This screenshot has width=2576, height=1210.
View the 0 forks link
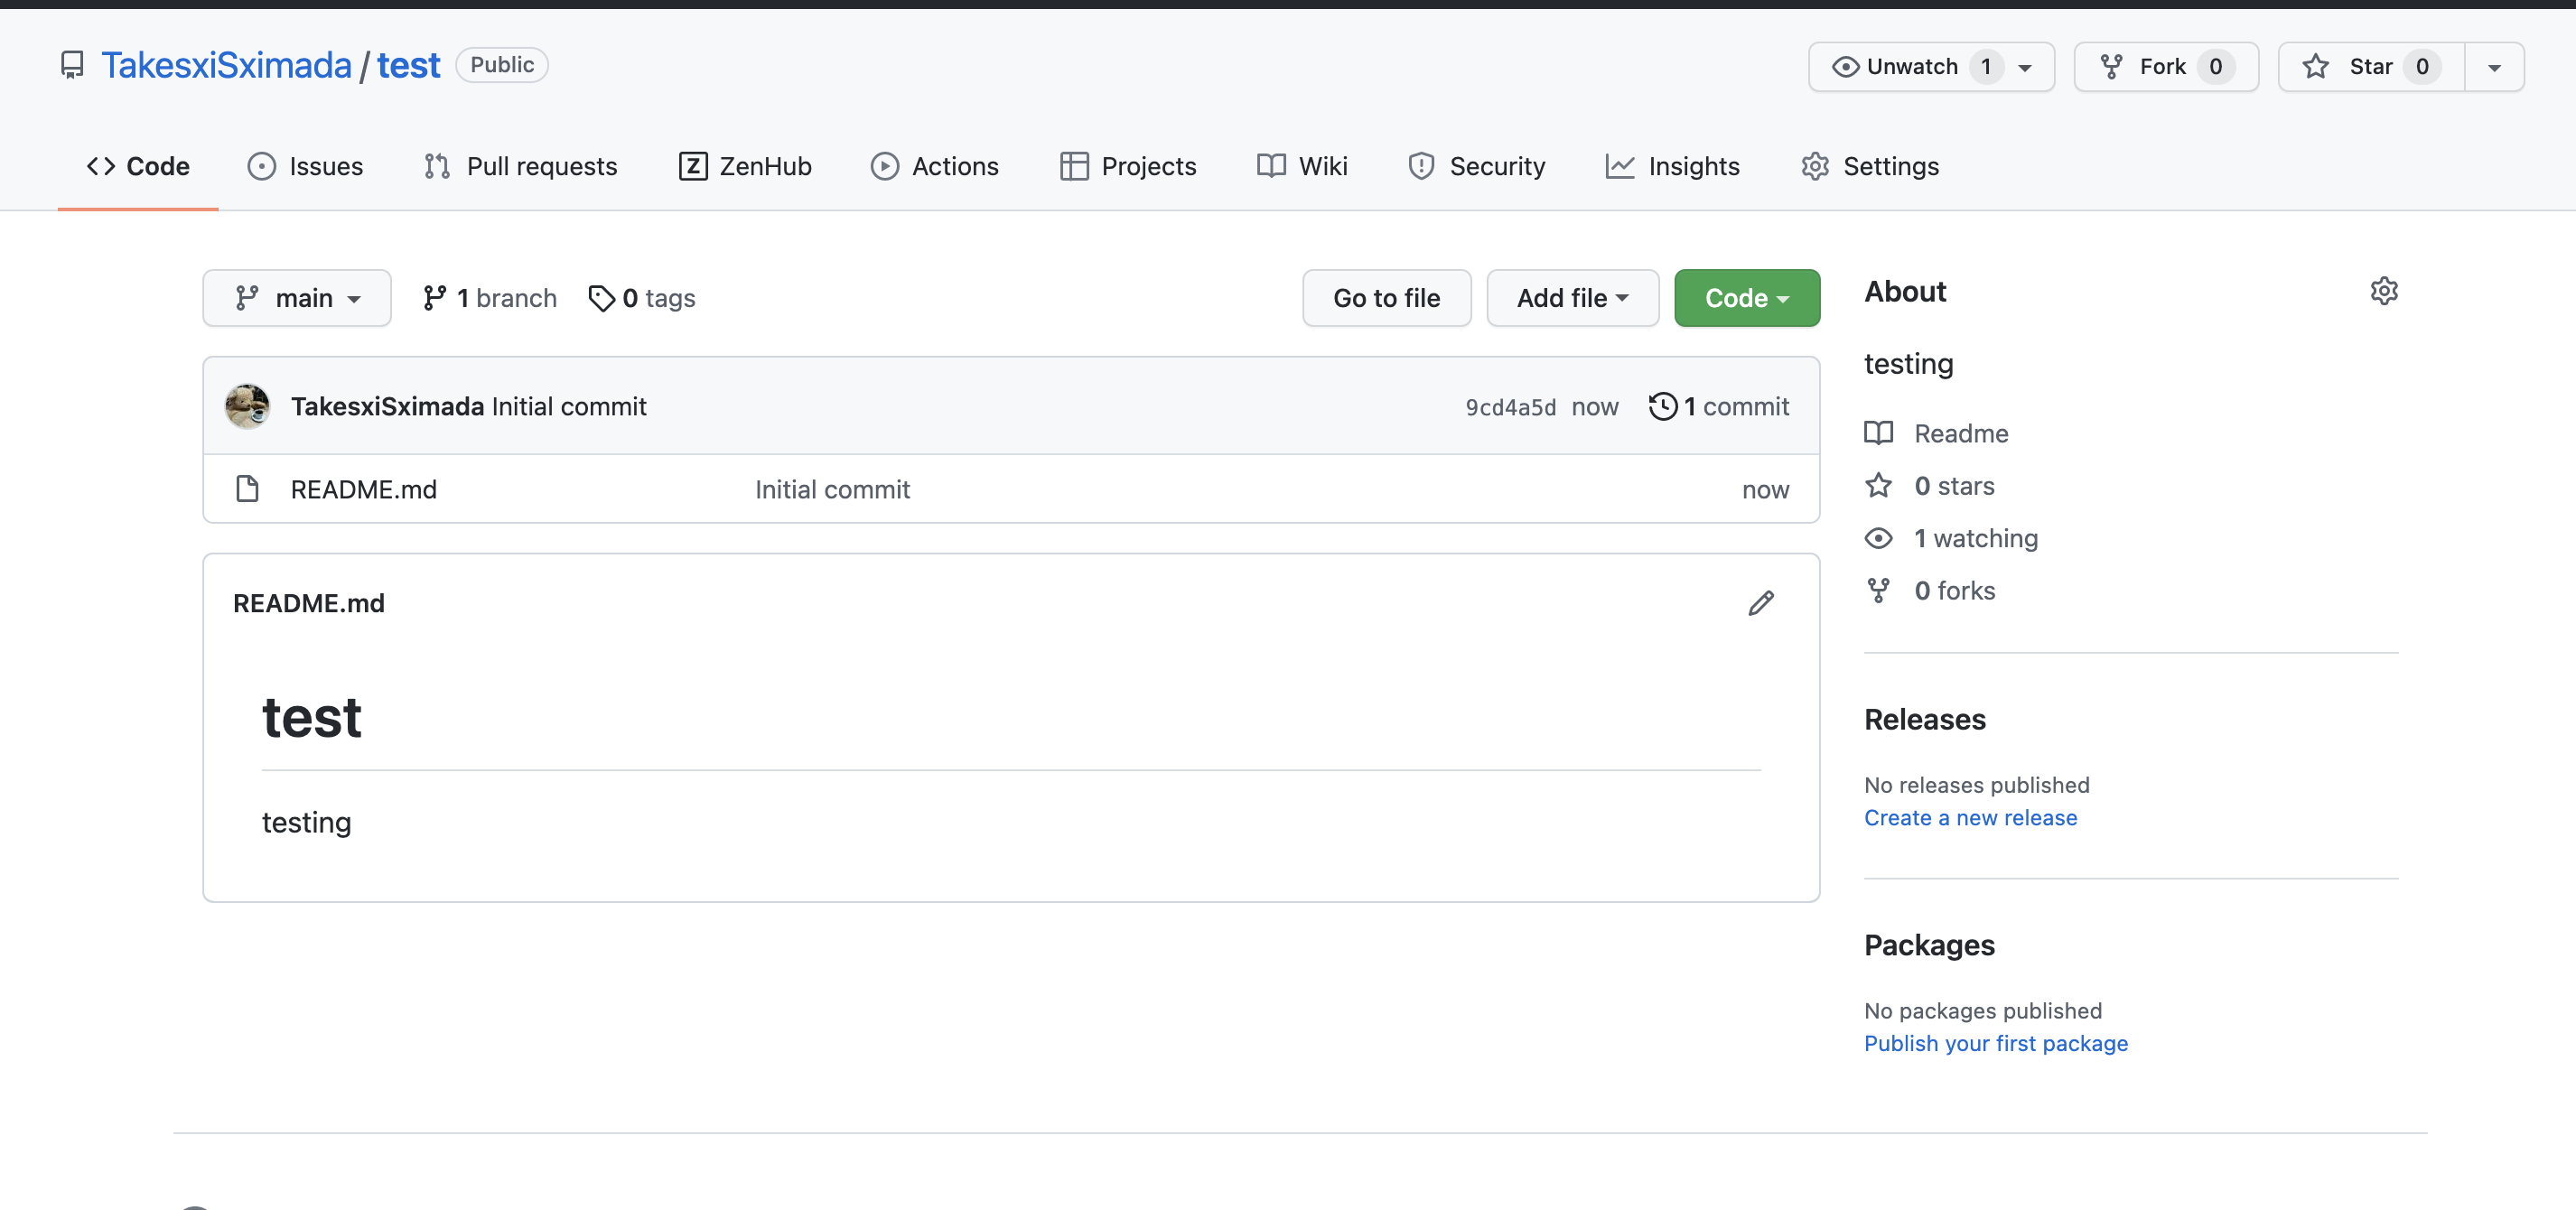point(1954,590)
